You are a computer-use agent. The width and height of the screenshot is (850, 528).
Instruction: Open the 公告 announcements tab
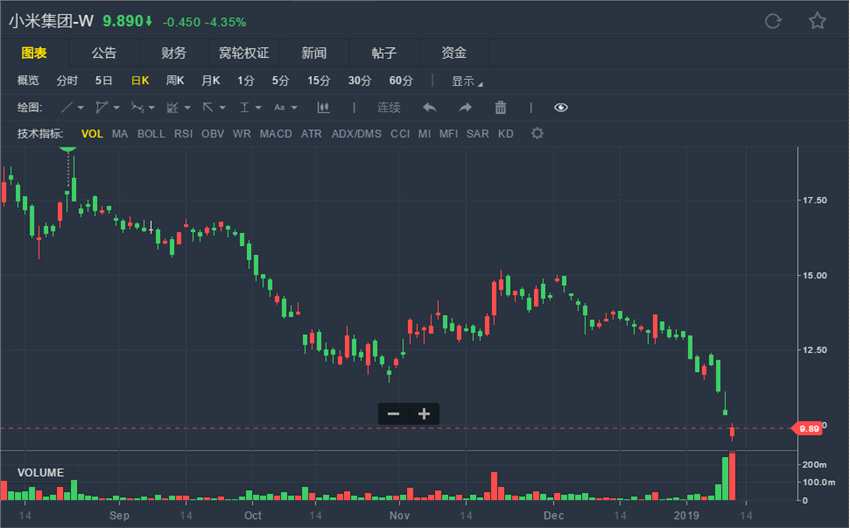tap(104, 53)
